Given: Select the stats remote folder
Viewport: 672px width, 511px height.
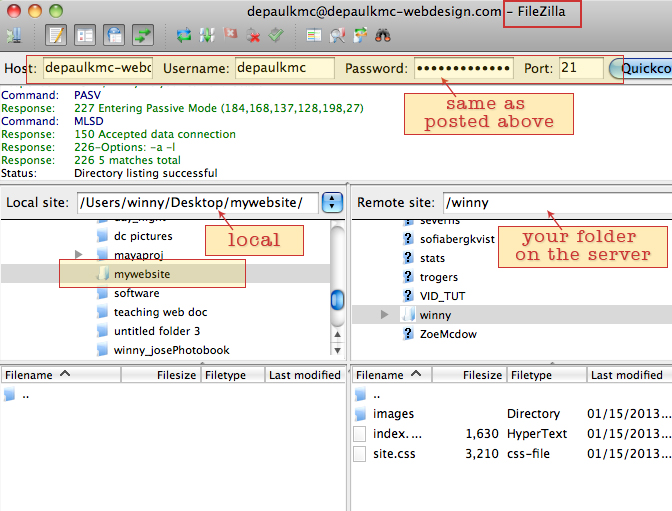Looking at the screenshot, I should (x=432, y=258).
